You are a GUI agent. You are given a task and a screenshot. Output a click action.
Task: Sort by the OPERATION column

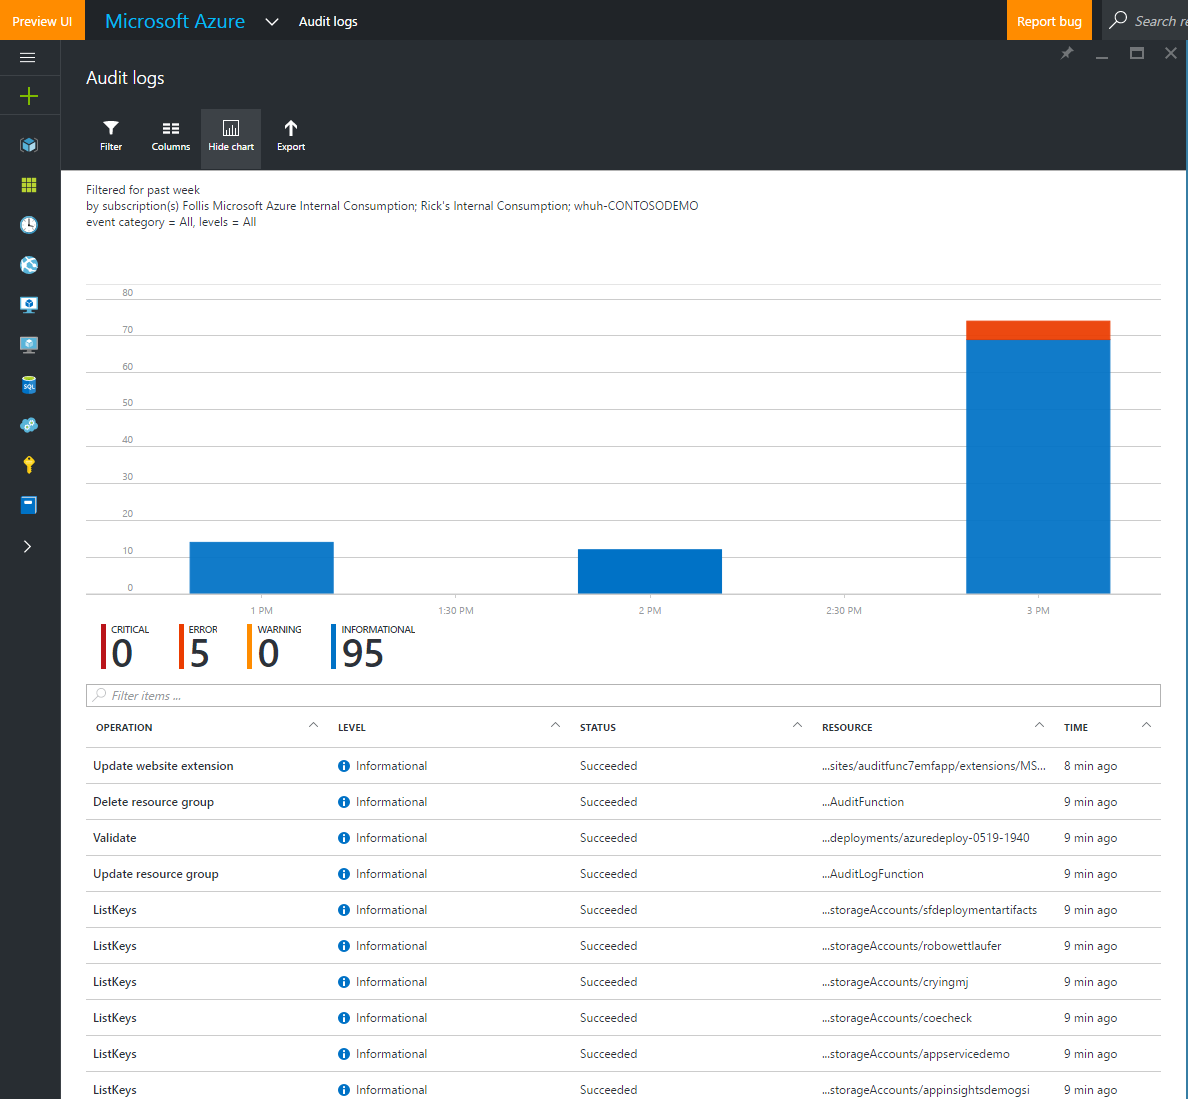tap(124, 727)
